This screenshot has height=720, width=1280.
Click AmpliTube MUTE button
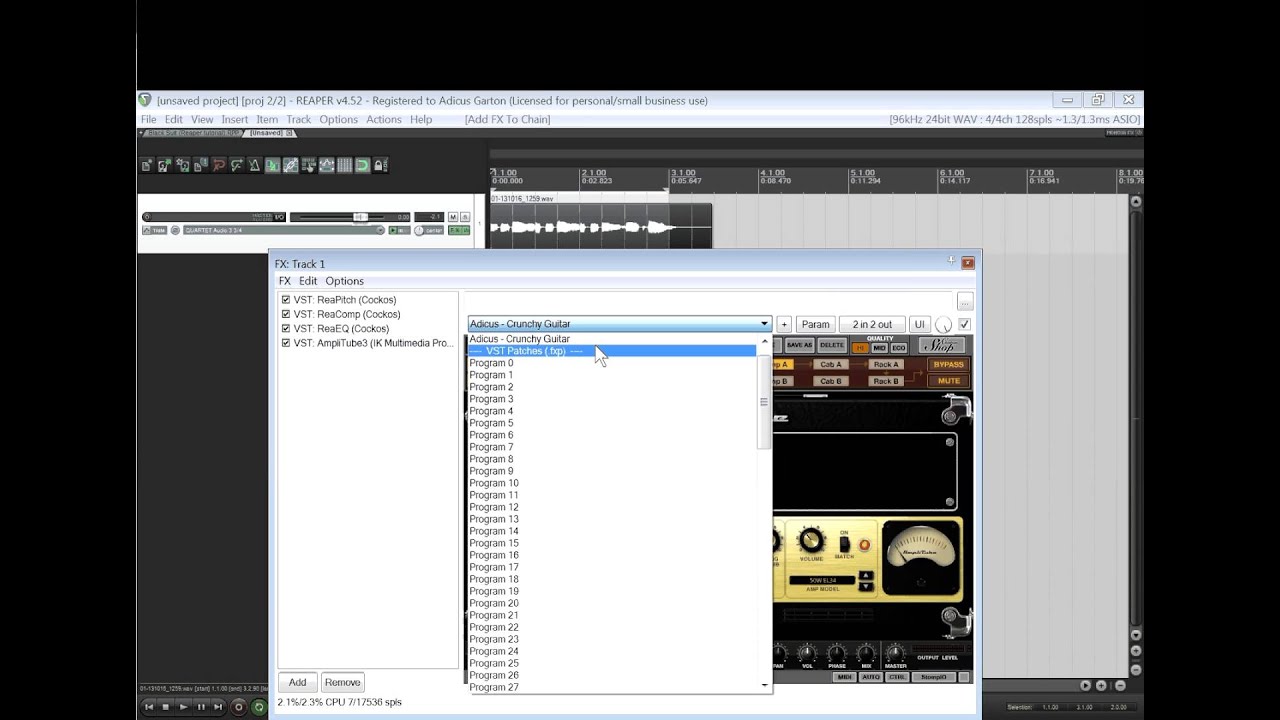pyautogui.click(x=949, y=381)
